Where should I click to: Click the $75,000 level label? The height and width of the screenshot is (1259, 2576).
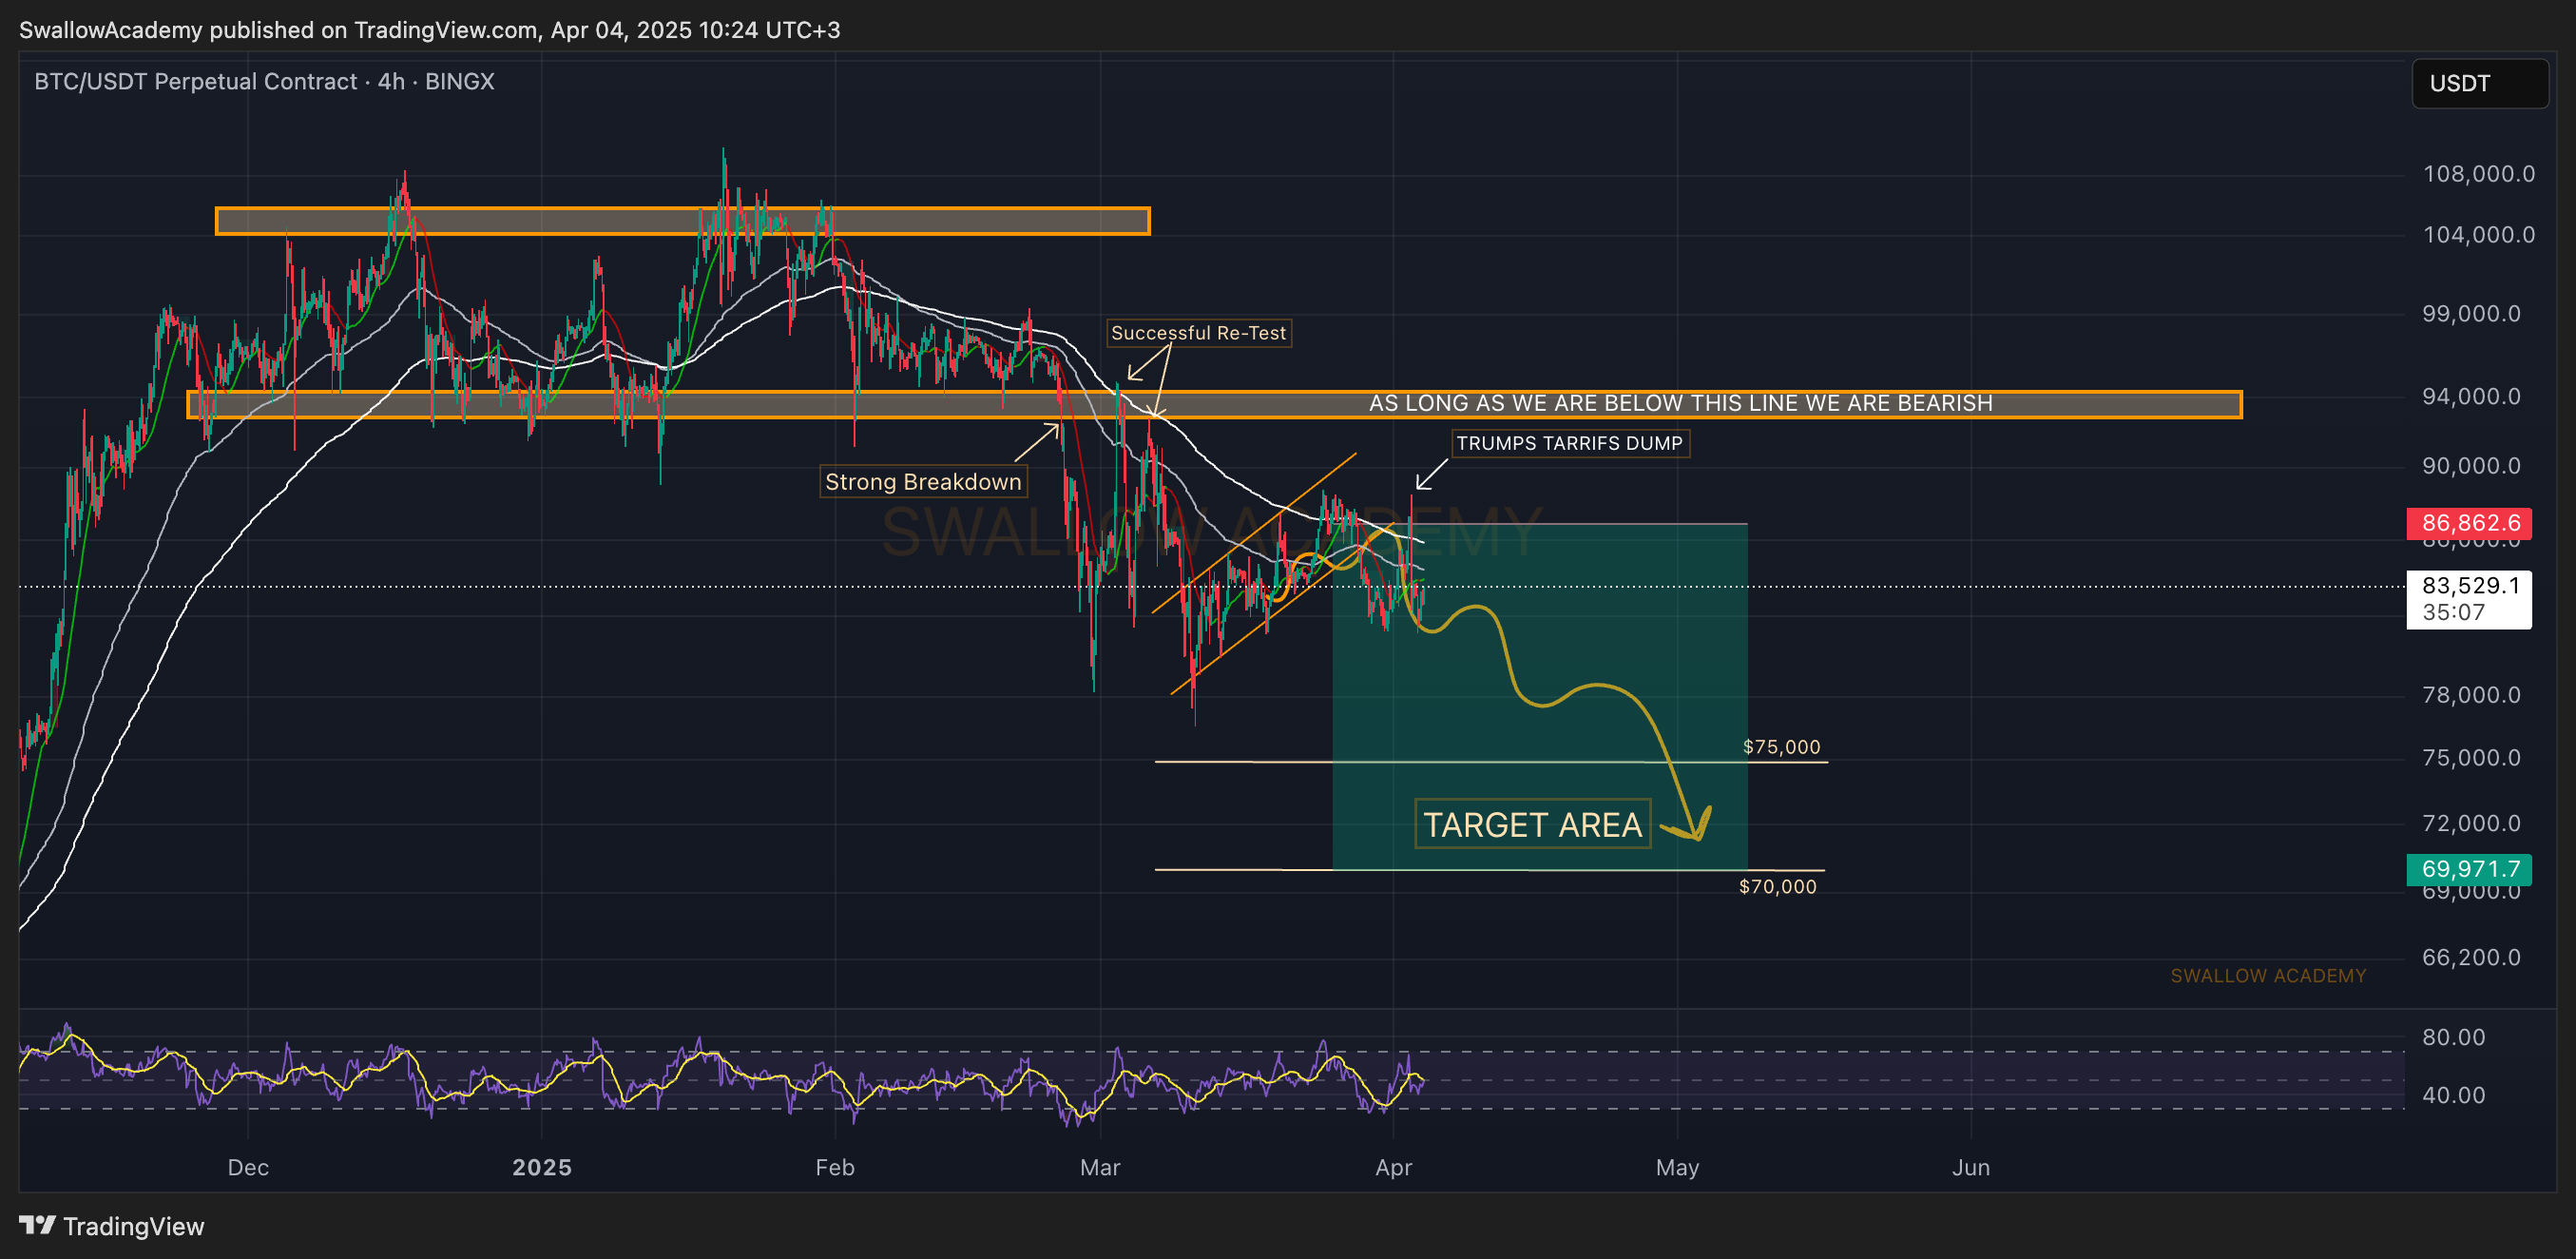(1781, 747)
